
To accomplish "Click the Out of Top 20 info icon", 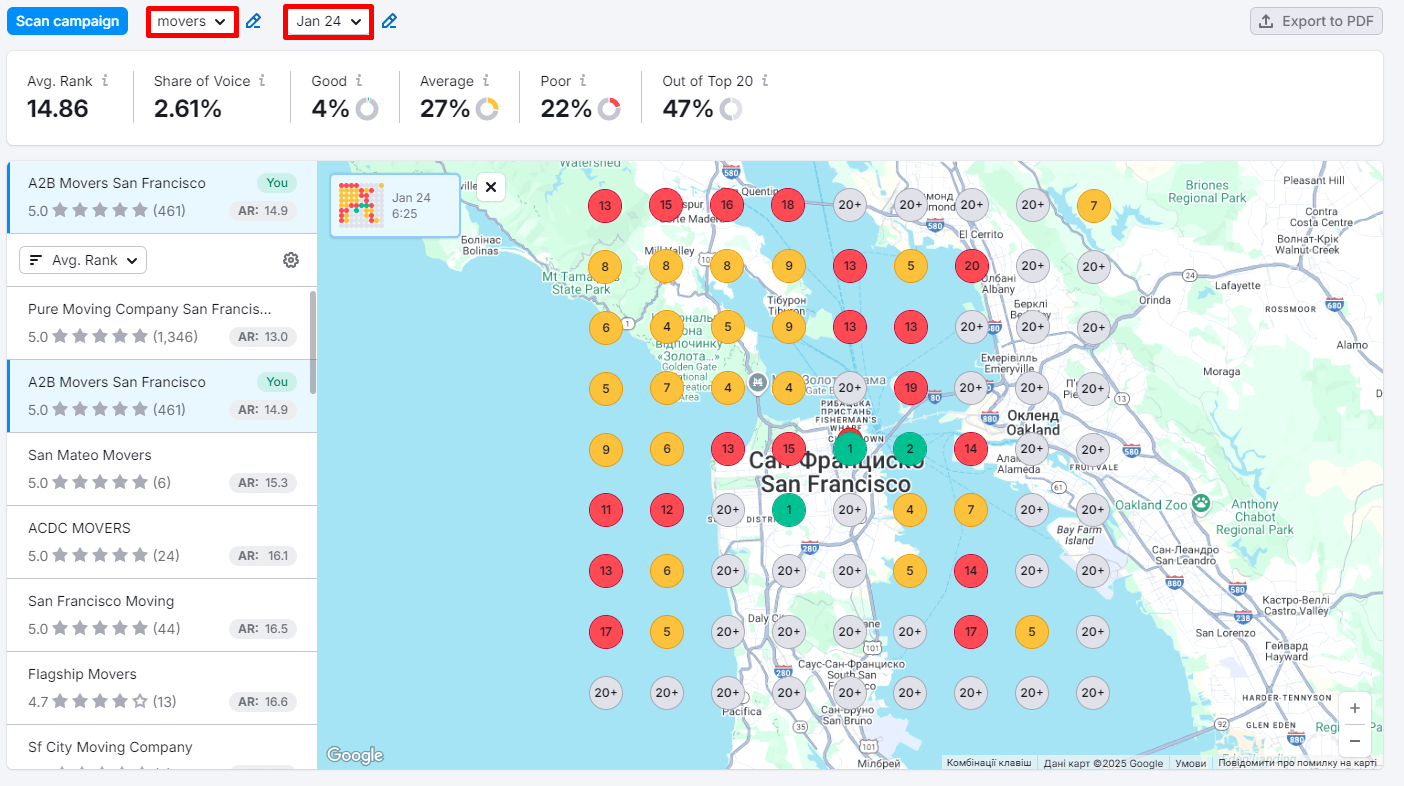I will click(765, 81).
